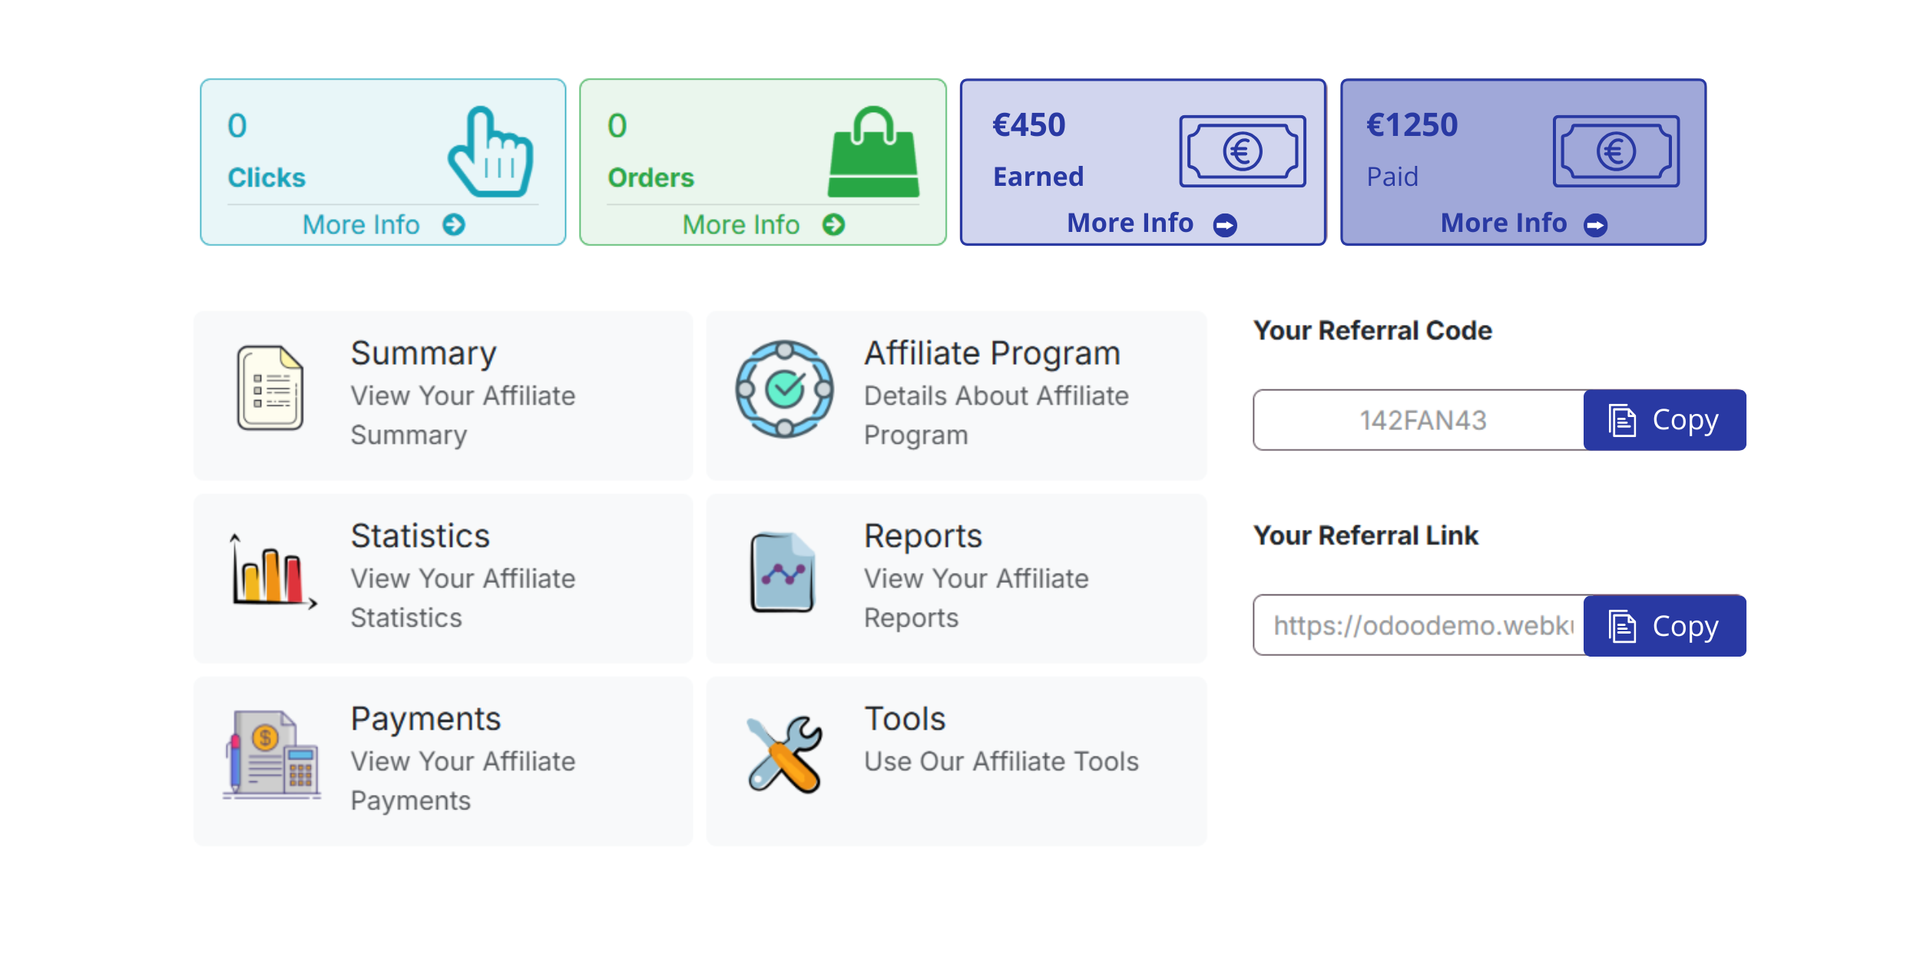Image resolution: width=1920 pixels, height=960 pixels.
Task: Click the euro banknote icon in Paid card
Action: (x=1615, y=152)
